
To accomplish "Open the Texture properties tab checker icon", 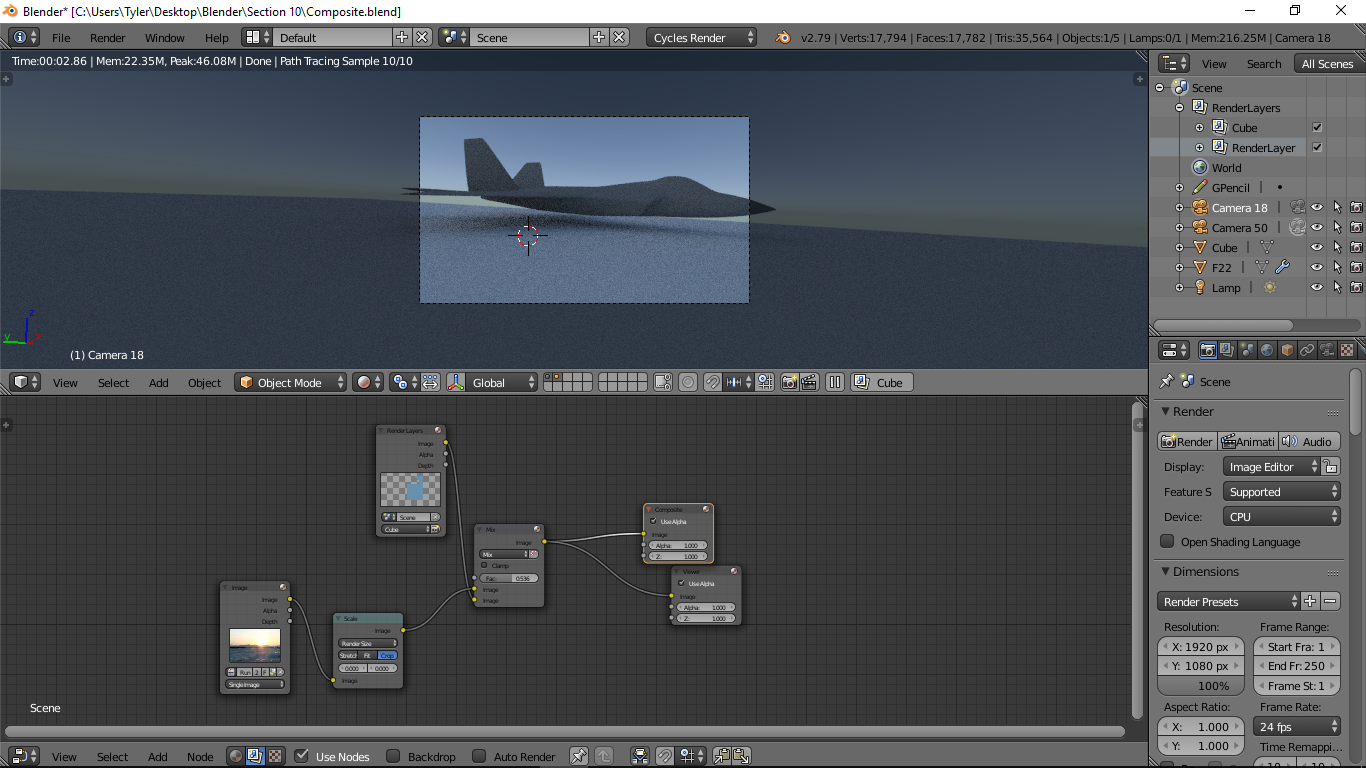I will [x=1347, y=350].
